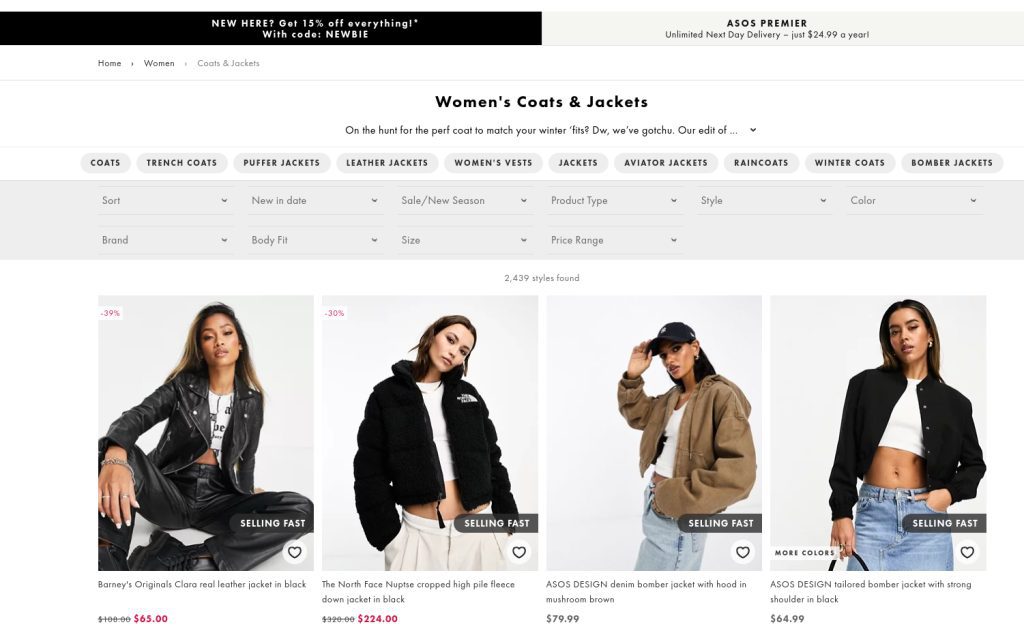
Task: Open the Sort dropdown
Action: 165,201
